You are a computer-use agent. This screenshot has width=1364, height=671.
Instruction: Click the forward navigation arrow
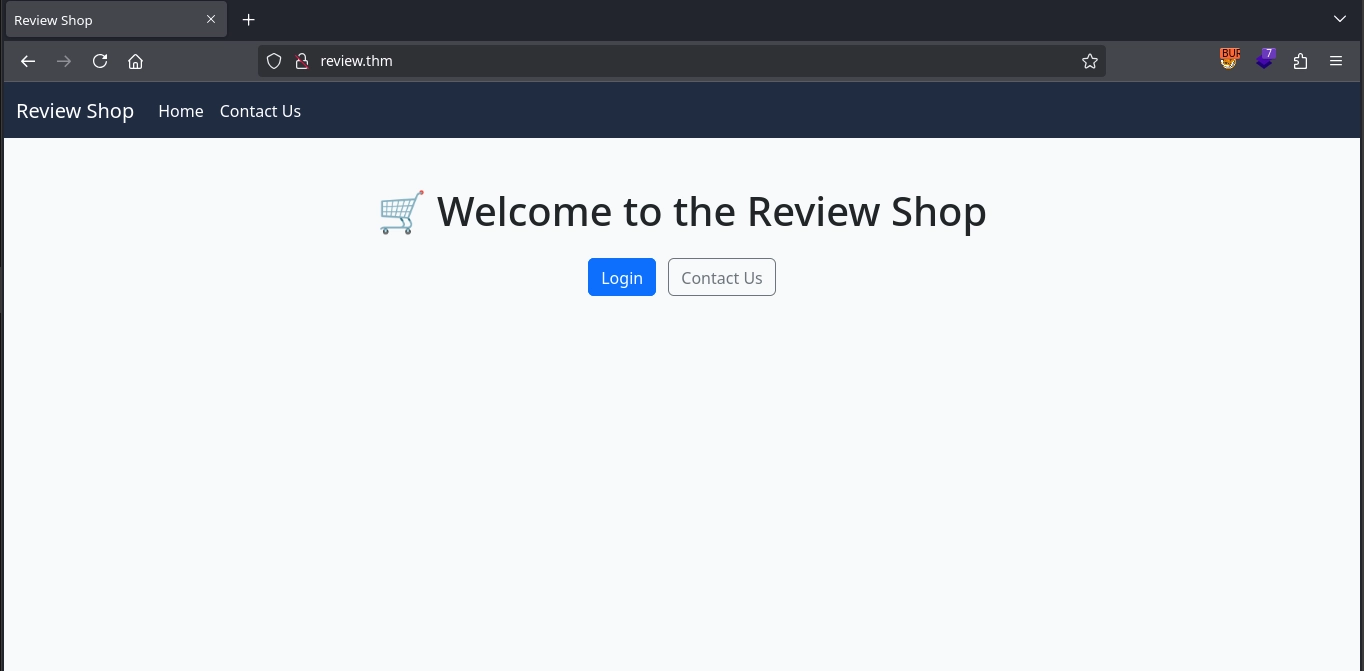point(64,61)
